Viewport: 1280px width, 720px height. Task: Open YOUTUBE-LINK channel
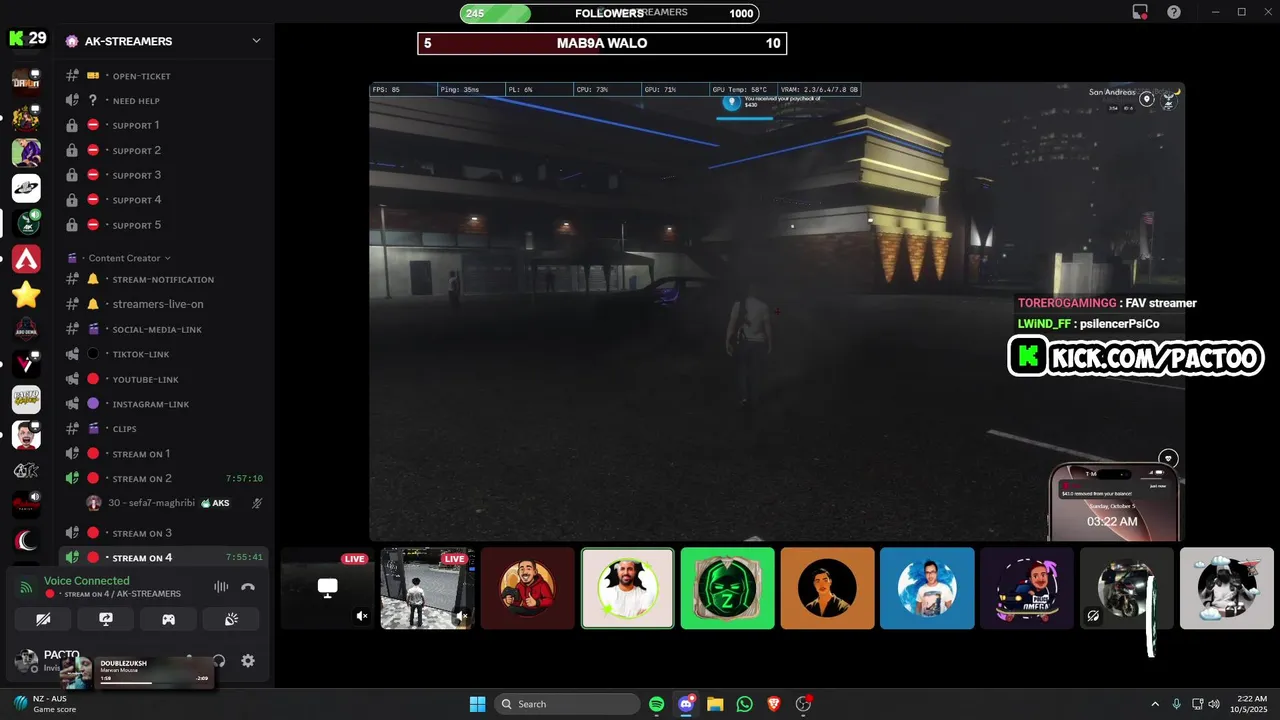165,379
